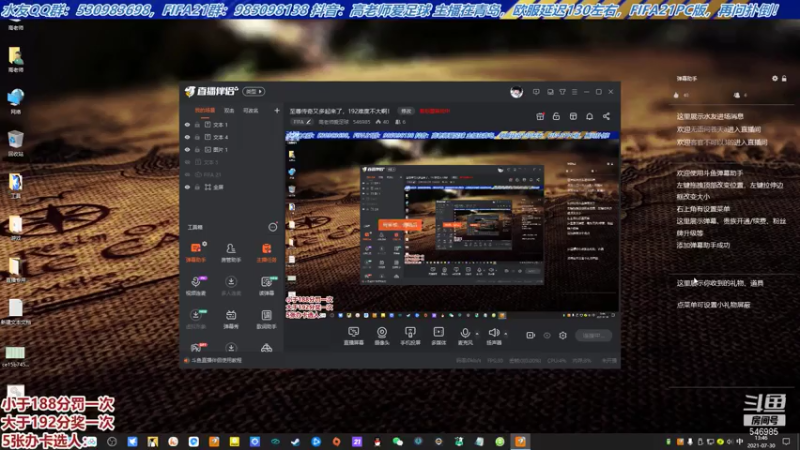Open filter funnel icon in title bar

pyautogui.click(x=562, y=92)
